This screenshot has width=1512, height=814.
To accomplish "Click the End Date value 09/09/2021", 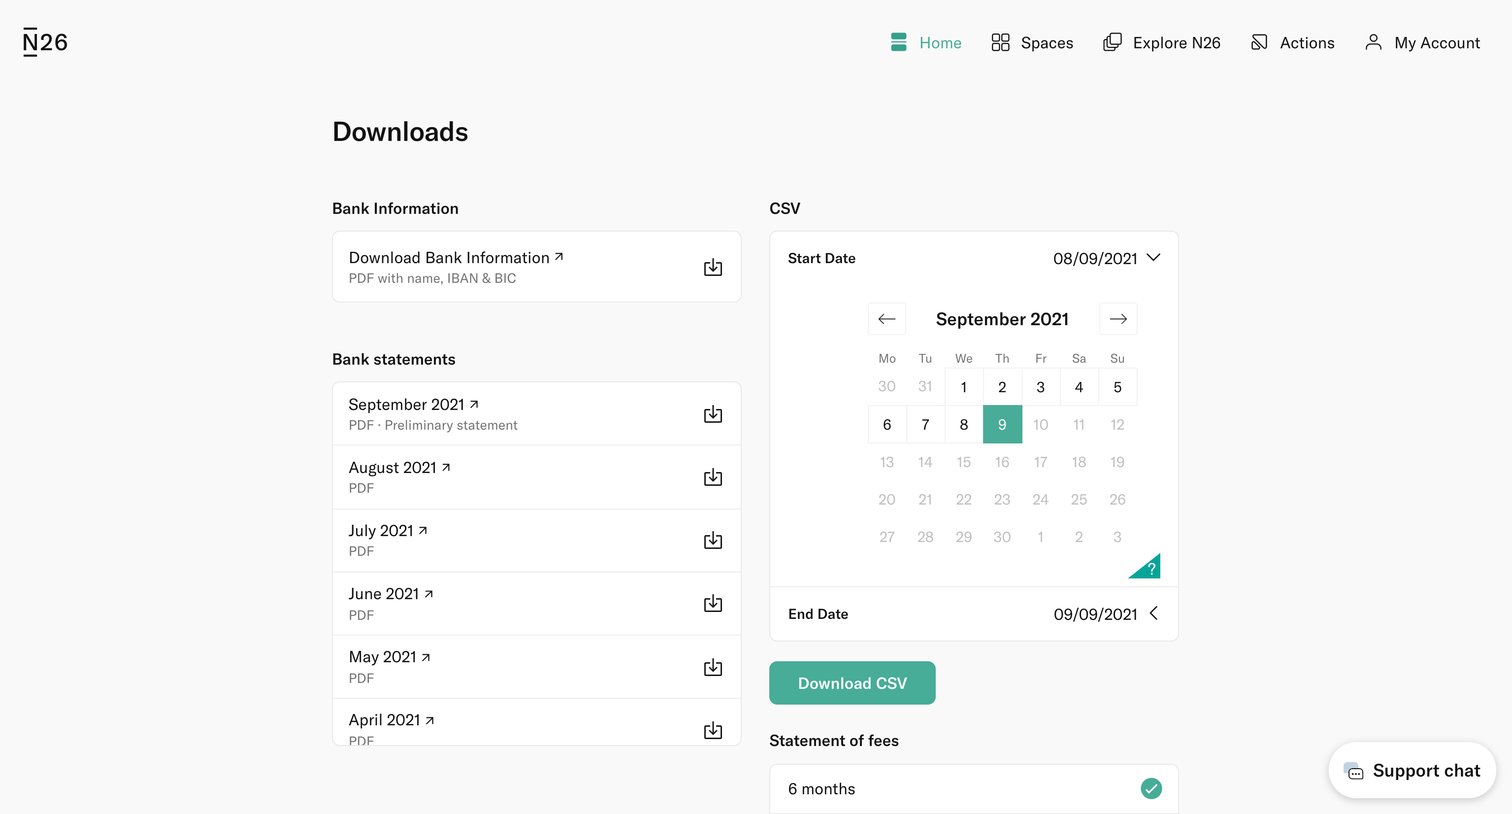I will [1095, 614].
